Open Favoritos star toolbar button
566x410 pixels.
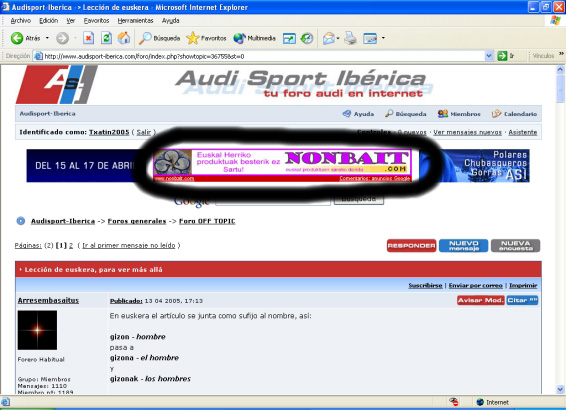click(x=206, y=38)
